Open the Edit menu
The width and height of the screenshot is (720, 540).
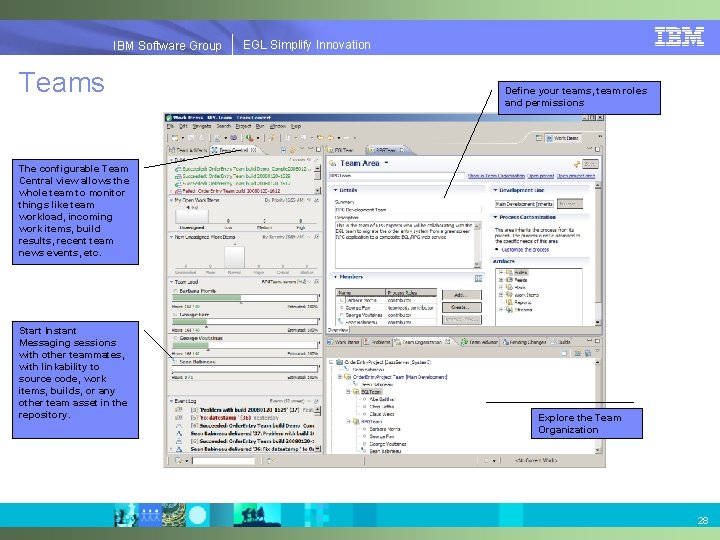click(x=183, y=126)
